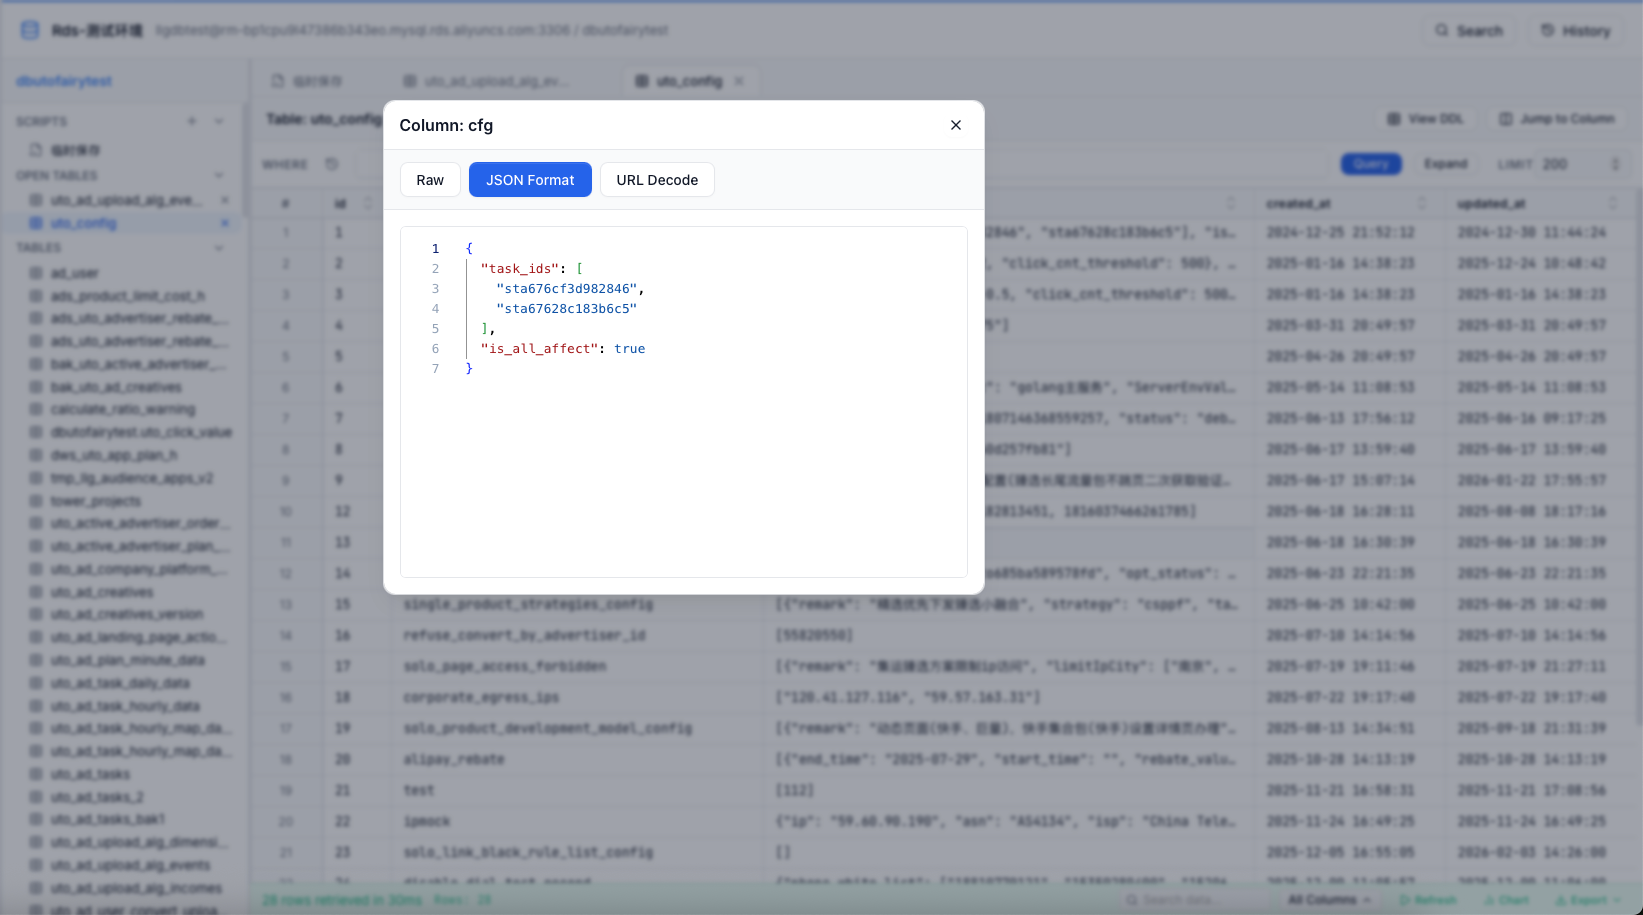The width and height of the screenshot is (1643, 915).
Task: Open the Chart view of results
Action: pos(1508,899)
